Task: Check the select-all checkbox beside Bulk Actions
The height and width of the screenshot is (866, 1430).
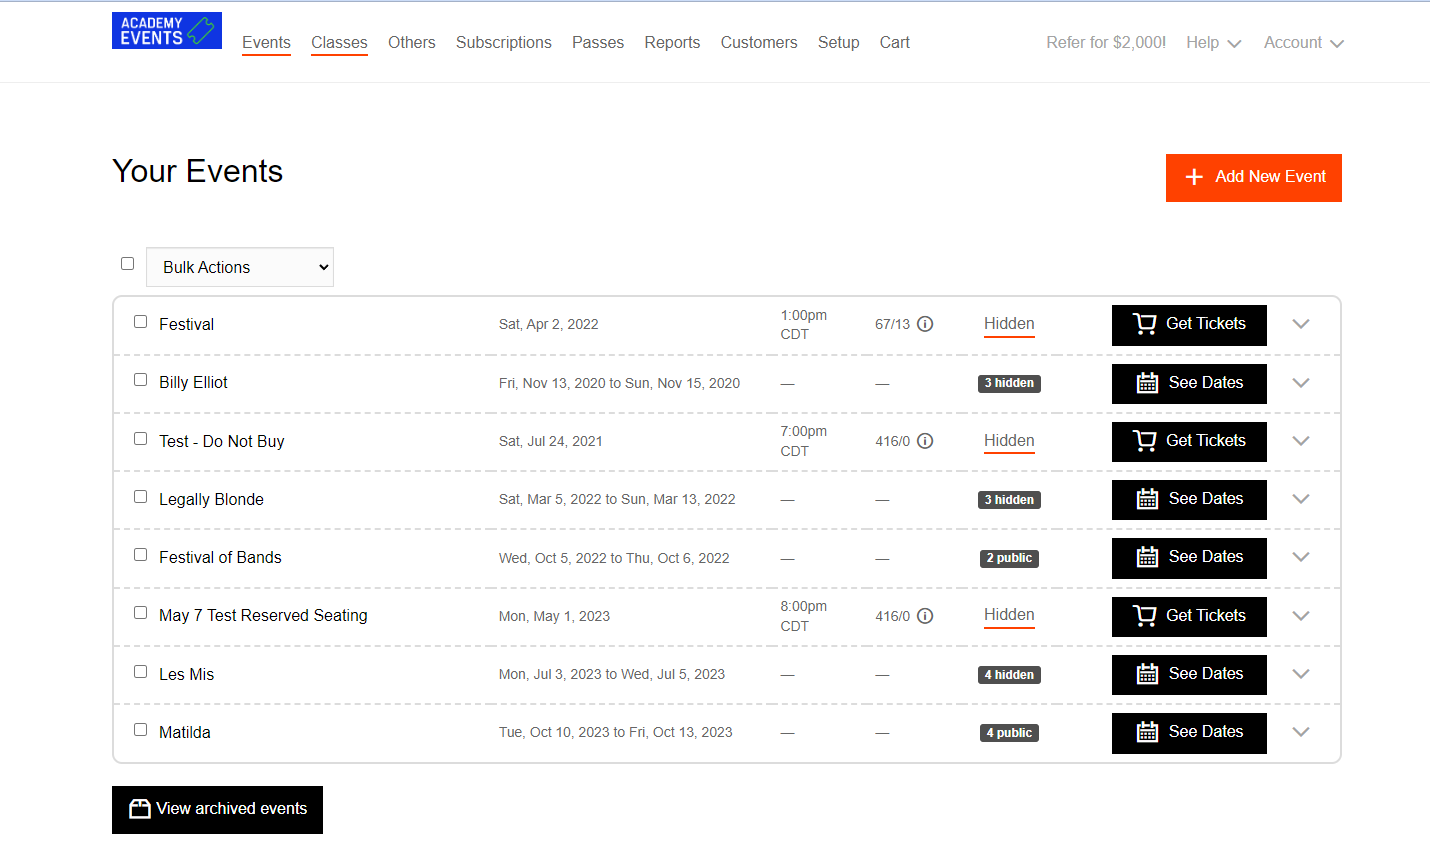Action: point(127,264)
